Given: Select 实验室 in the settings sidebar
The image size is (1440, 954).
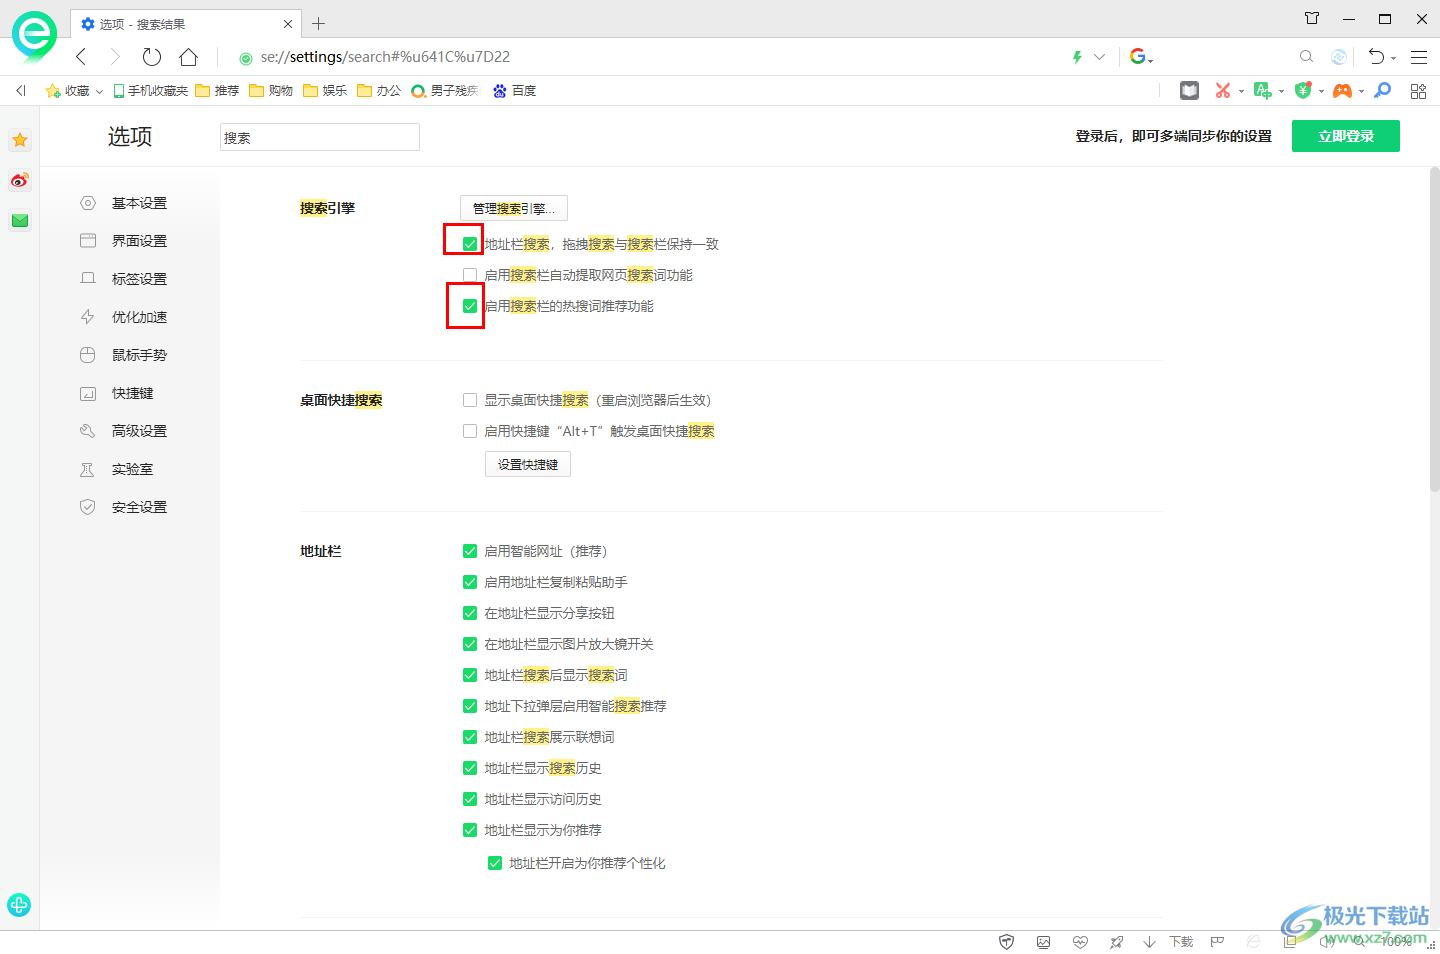Looking at the screenshot, I should pos(132,469).
